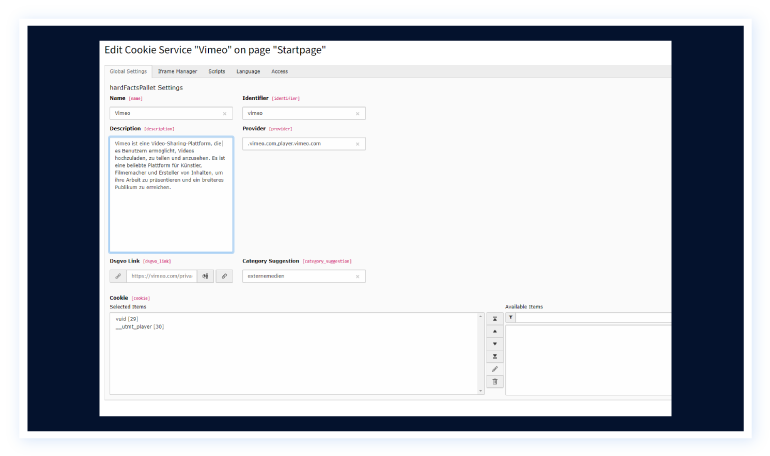Toggle Dsgvo Link field view button
Screen dimensions: 770x456
[x=205, y=276]
